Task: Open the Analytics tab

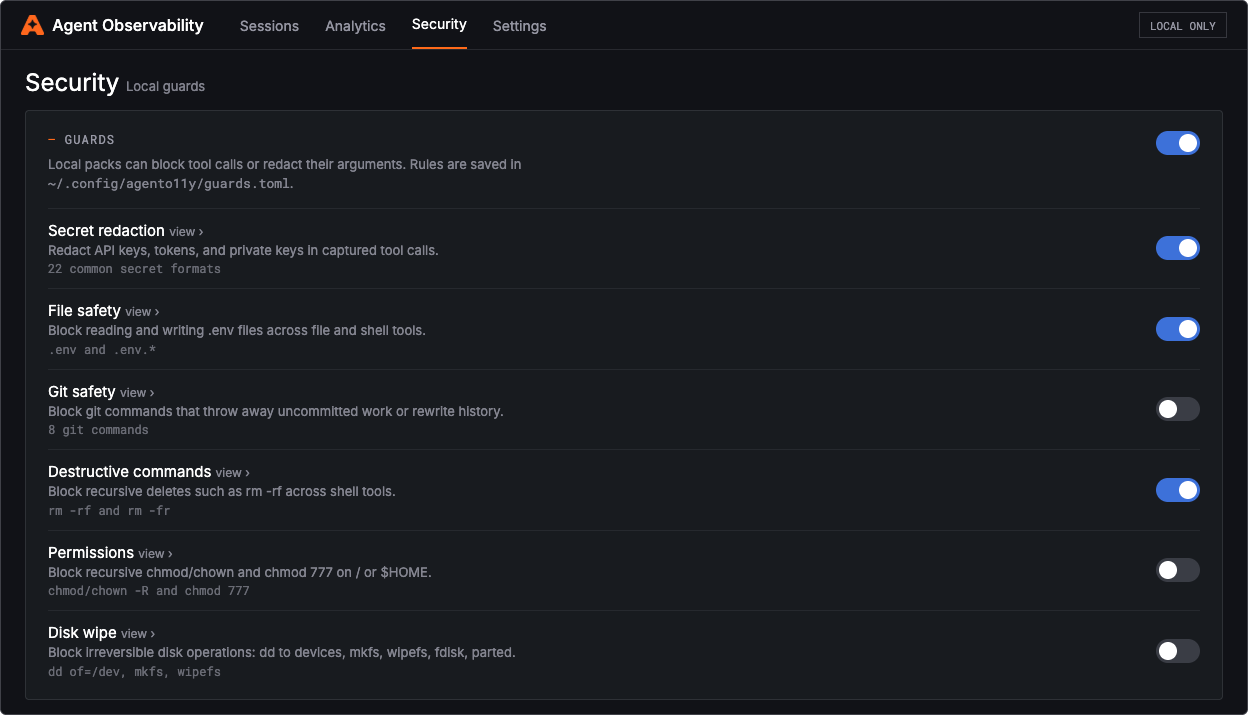Action: [355, 26]
